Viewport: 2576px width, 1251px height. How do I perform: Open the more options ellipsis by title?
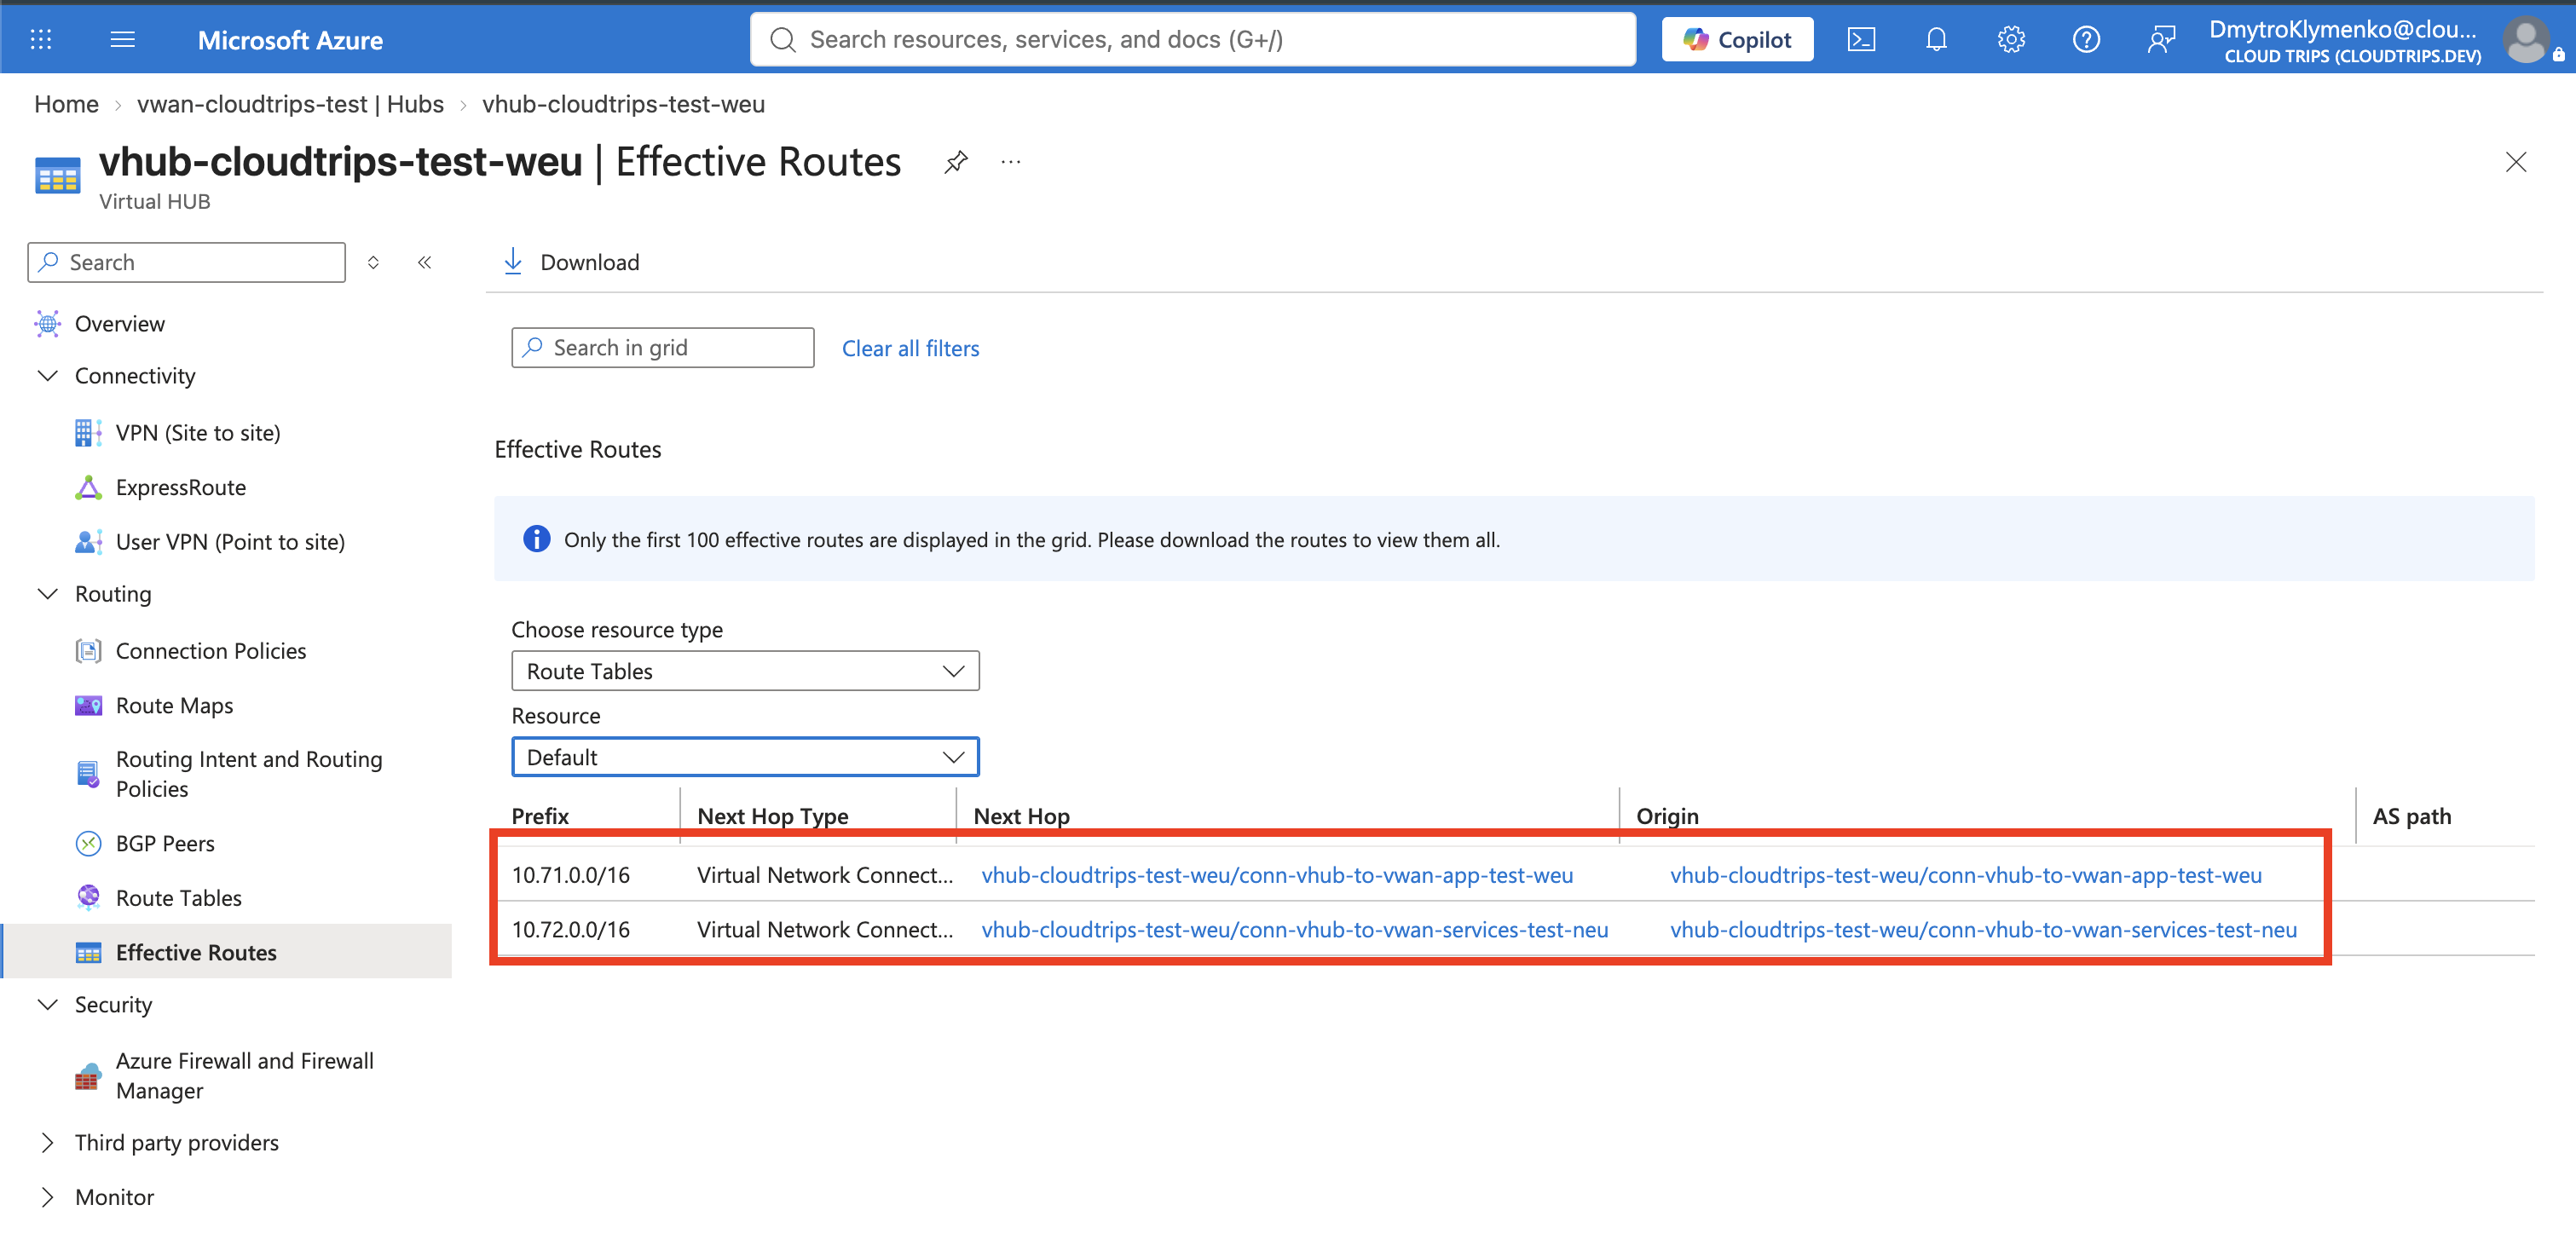tap(1011, 162)
